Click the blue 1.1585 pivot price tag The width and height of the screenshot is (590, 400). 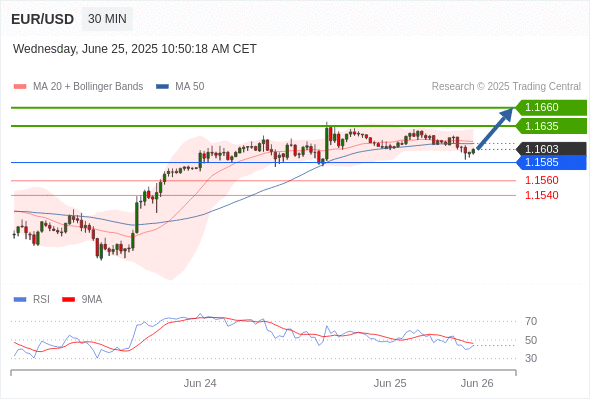(551, 163)
